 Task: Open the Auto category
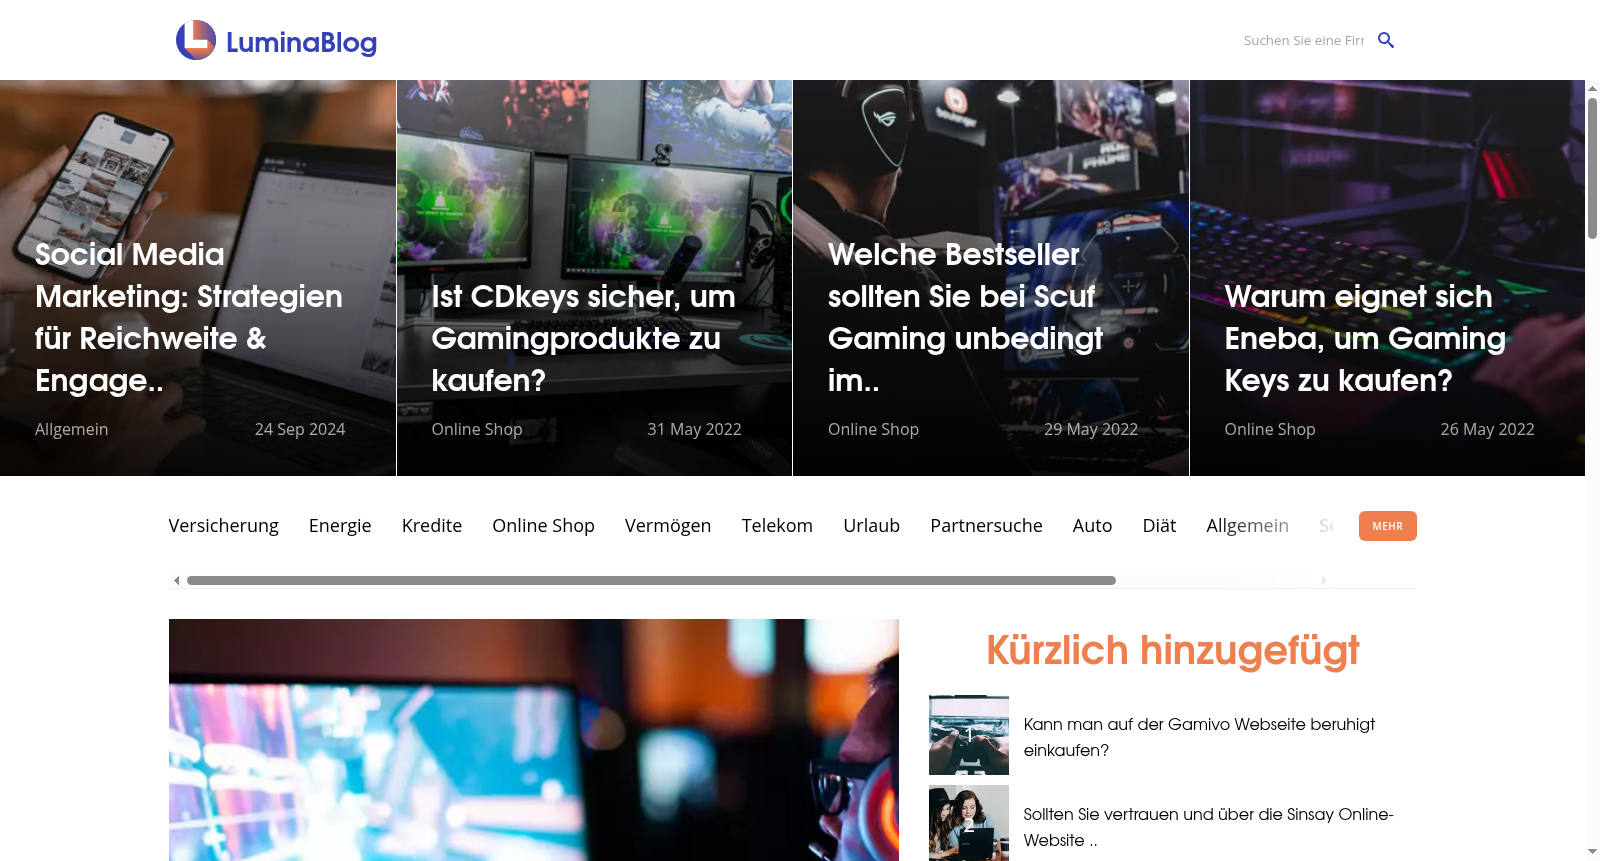1092,526
